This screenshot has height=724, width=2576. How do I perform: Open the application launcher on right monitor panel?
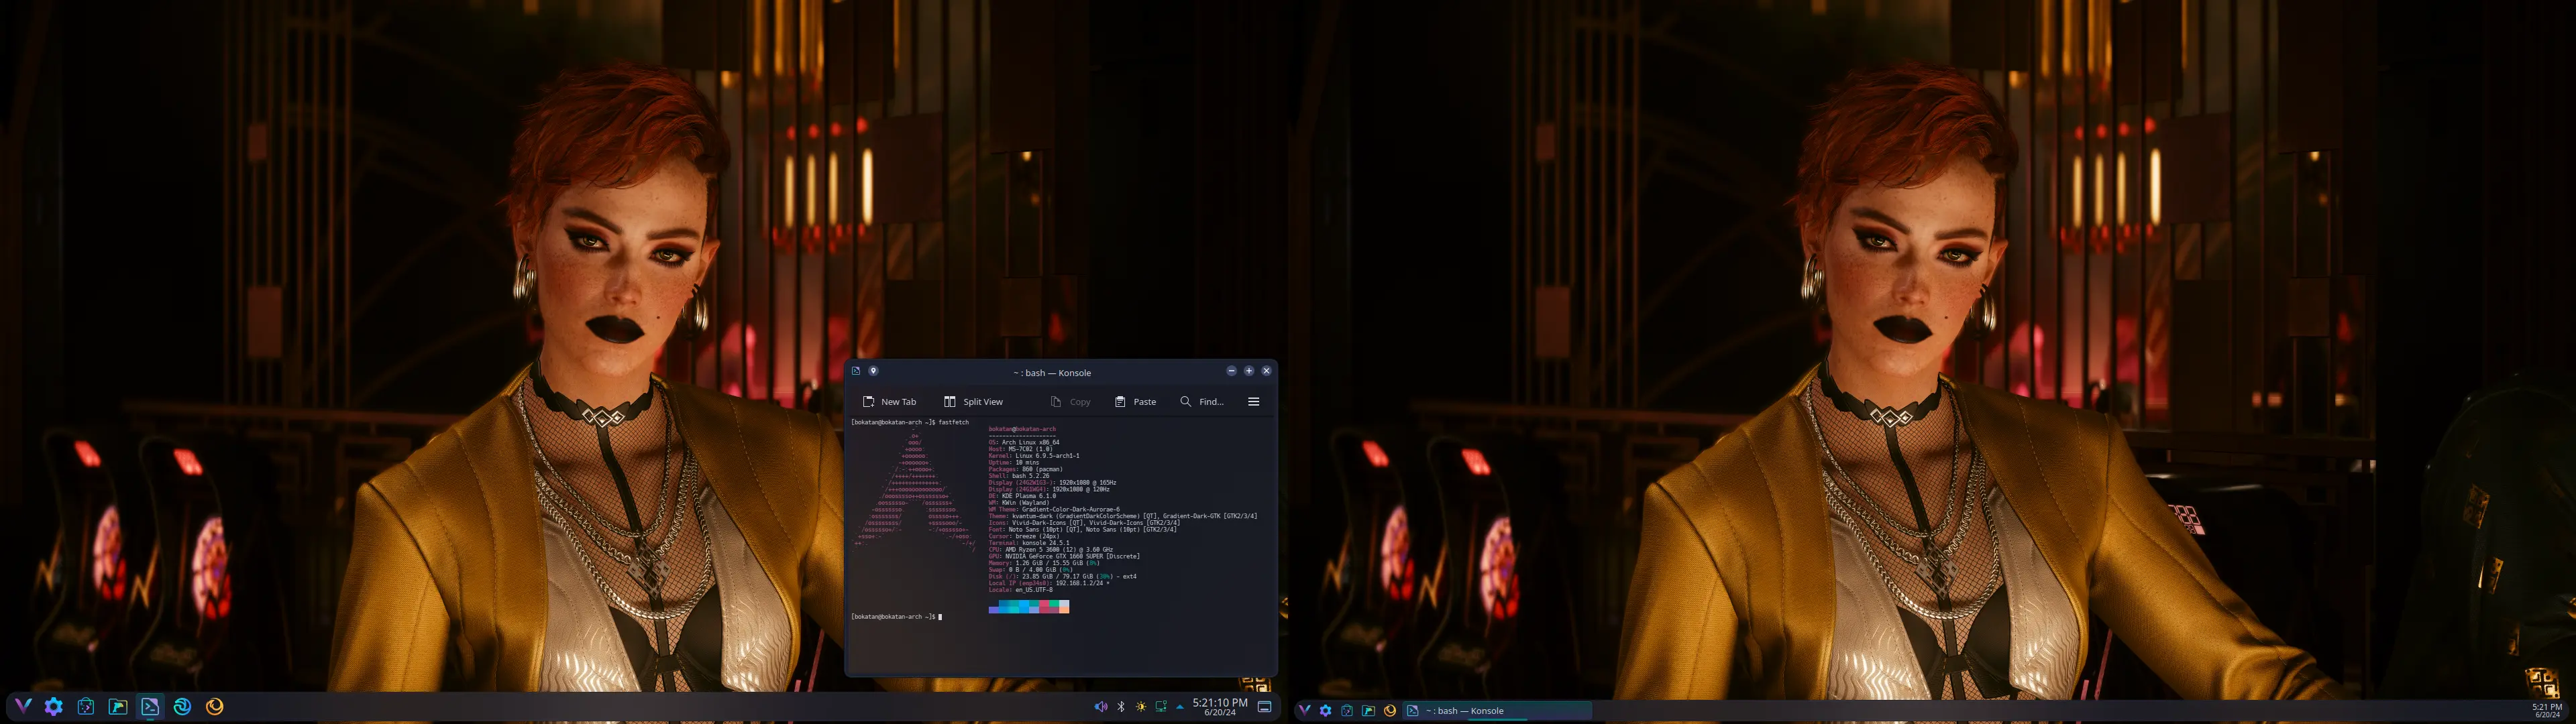coord(1304,710)
